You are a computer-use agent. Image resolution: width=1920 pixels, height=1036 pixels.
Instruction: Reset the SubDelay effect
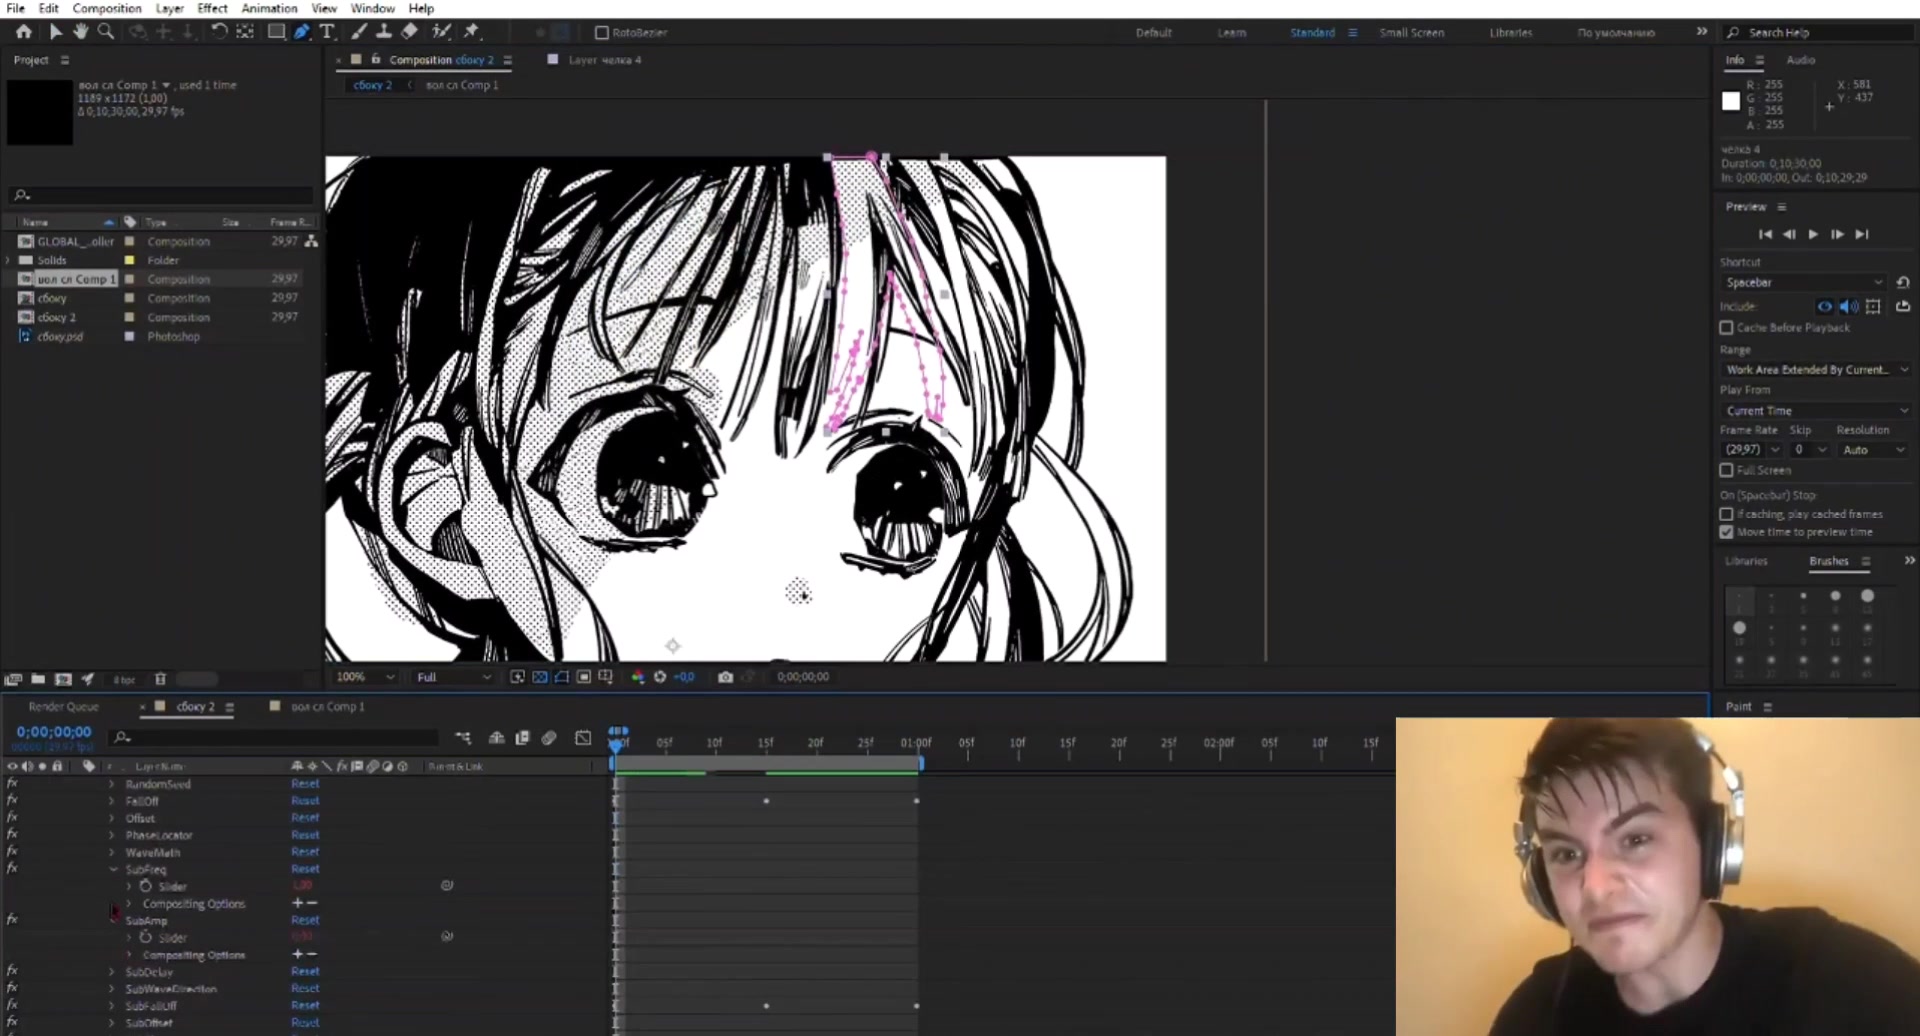[x=305, y=971]
